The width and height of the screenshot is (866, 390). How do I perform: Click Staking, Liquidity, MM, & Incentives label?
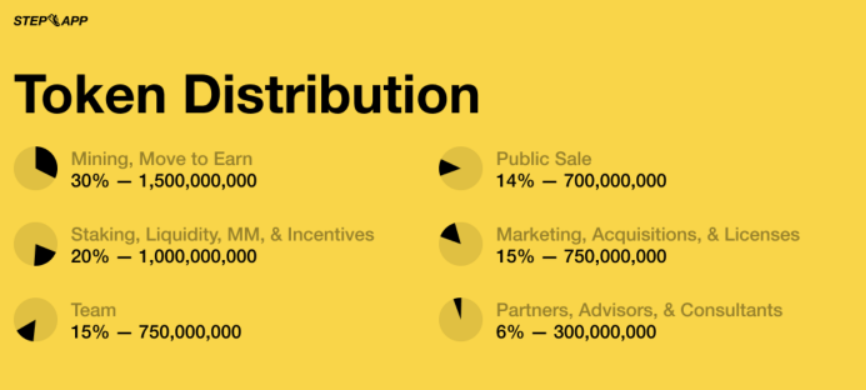pyautogui.click(x=223, y=235)
